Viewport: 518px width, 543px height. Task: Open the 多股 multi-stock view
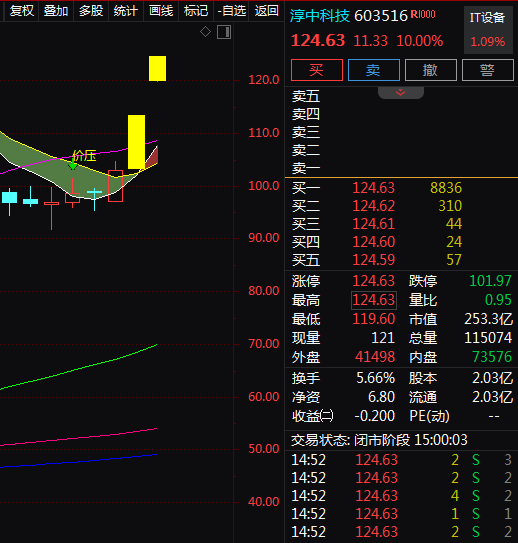point(91,11)
